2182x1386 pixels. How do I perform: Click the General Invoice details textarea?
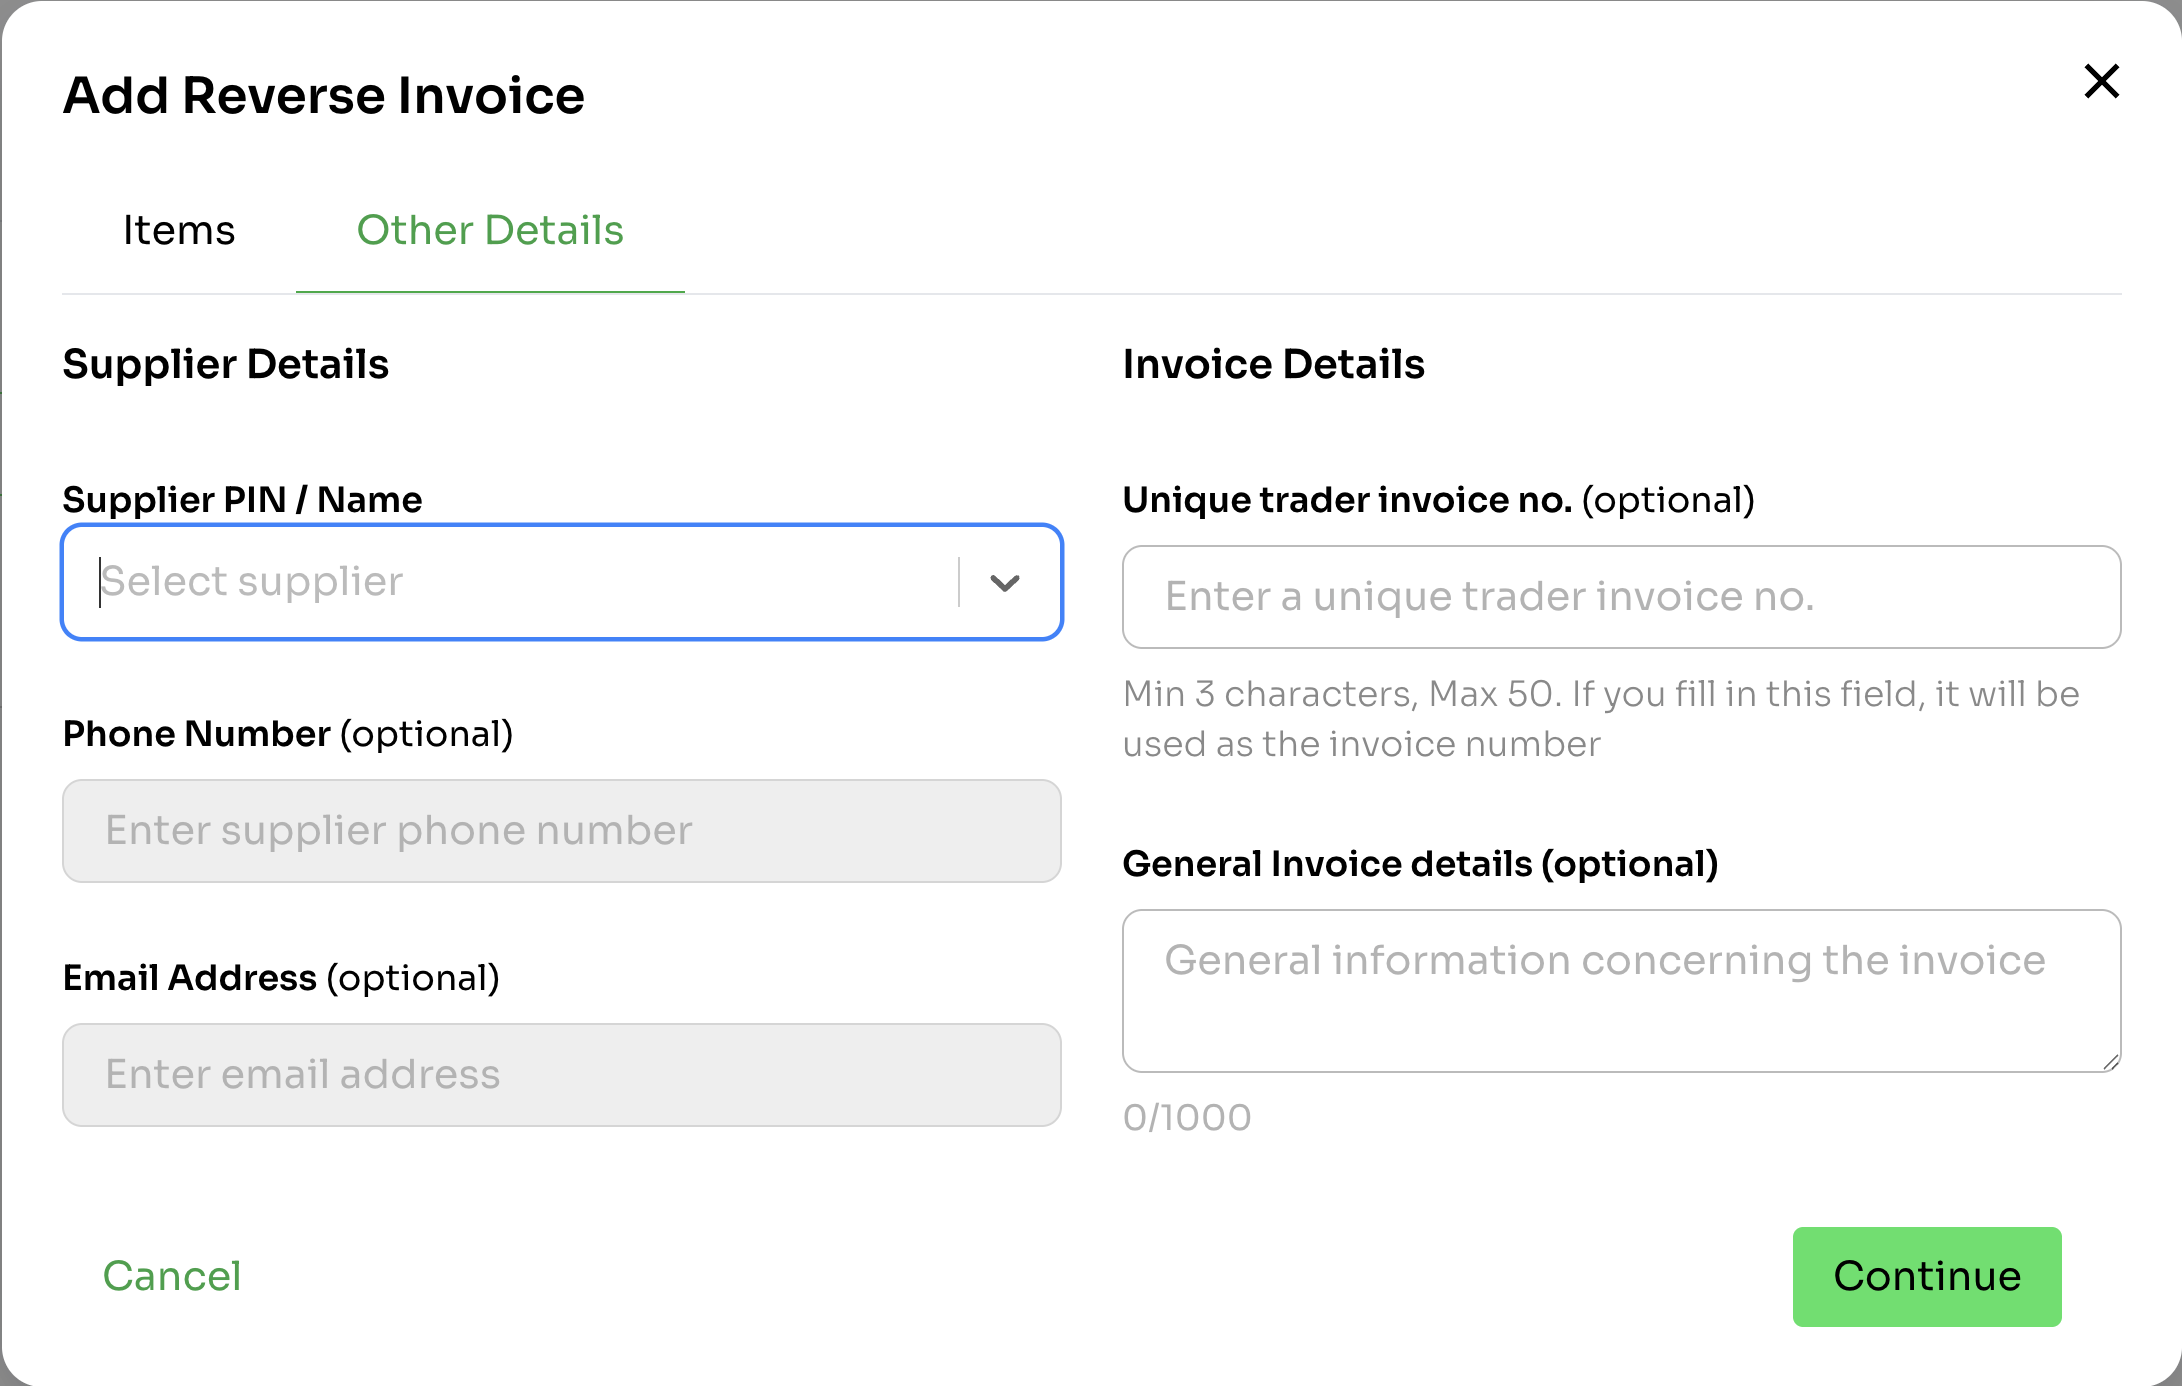click(1620, 990)
